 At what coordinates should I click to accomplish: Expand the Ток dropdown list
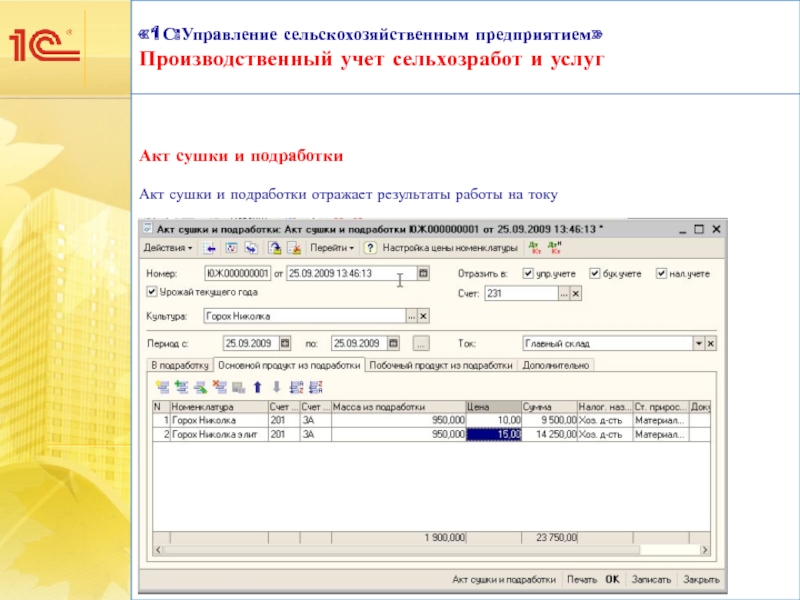(698, 344)
